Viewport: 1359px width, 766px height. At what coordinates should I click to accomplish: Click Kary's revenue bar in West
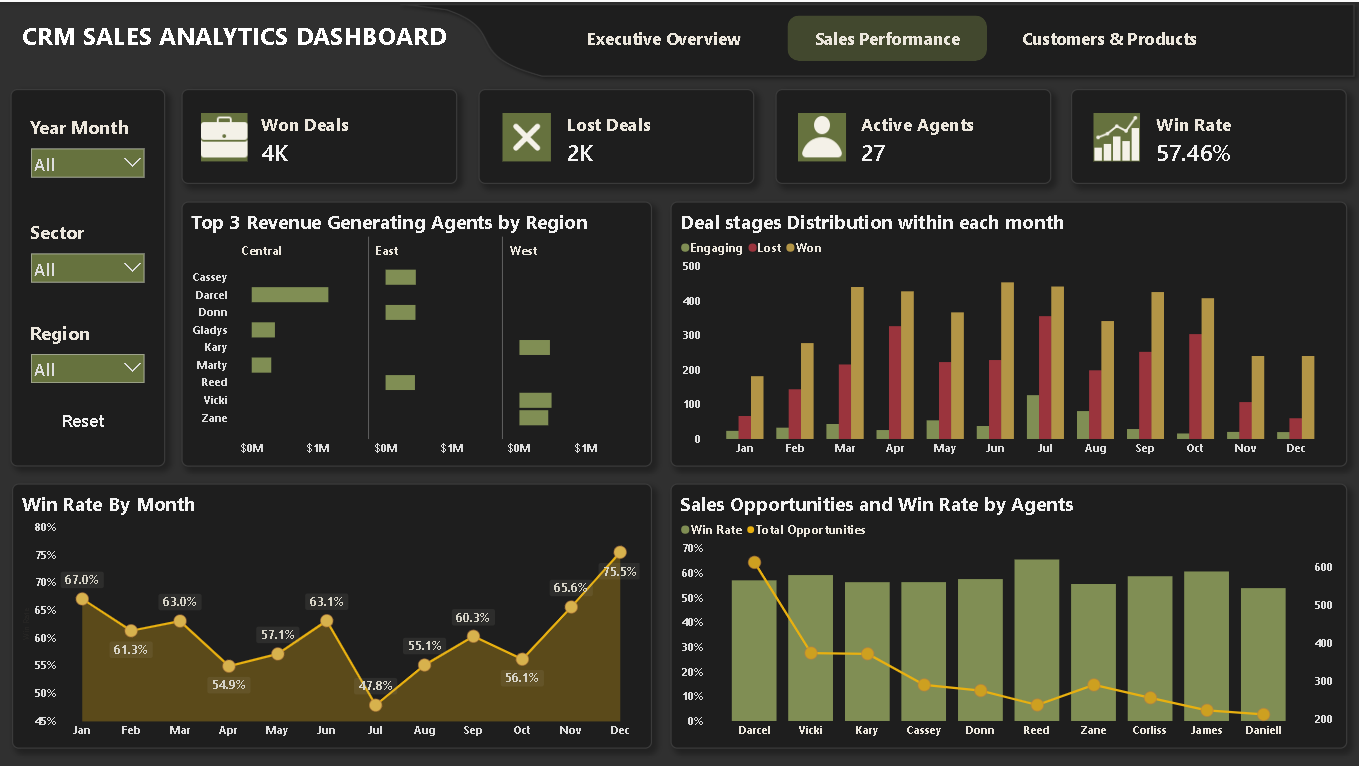(534, 347)
